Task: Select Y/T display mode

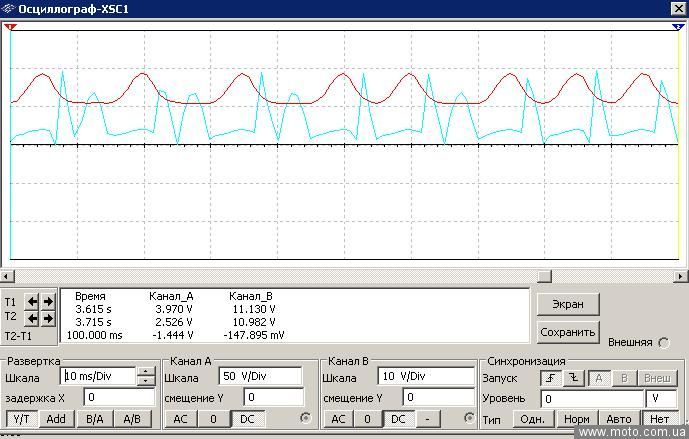Action: tap(21, 419)
